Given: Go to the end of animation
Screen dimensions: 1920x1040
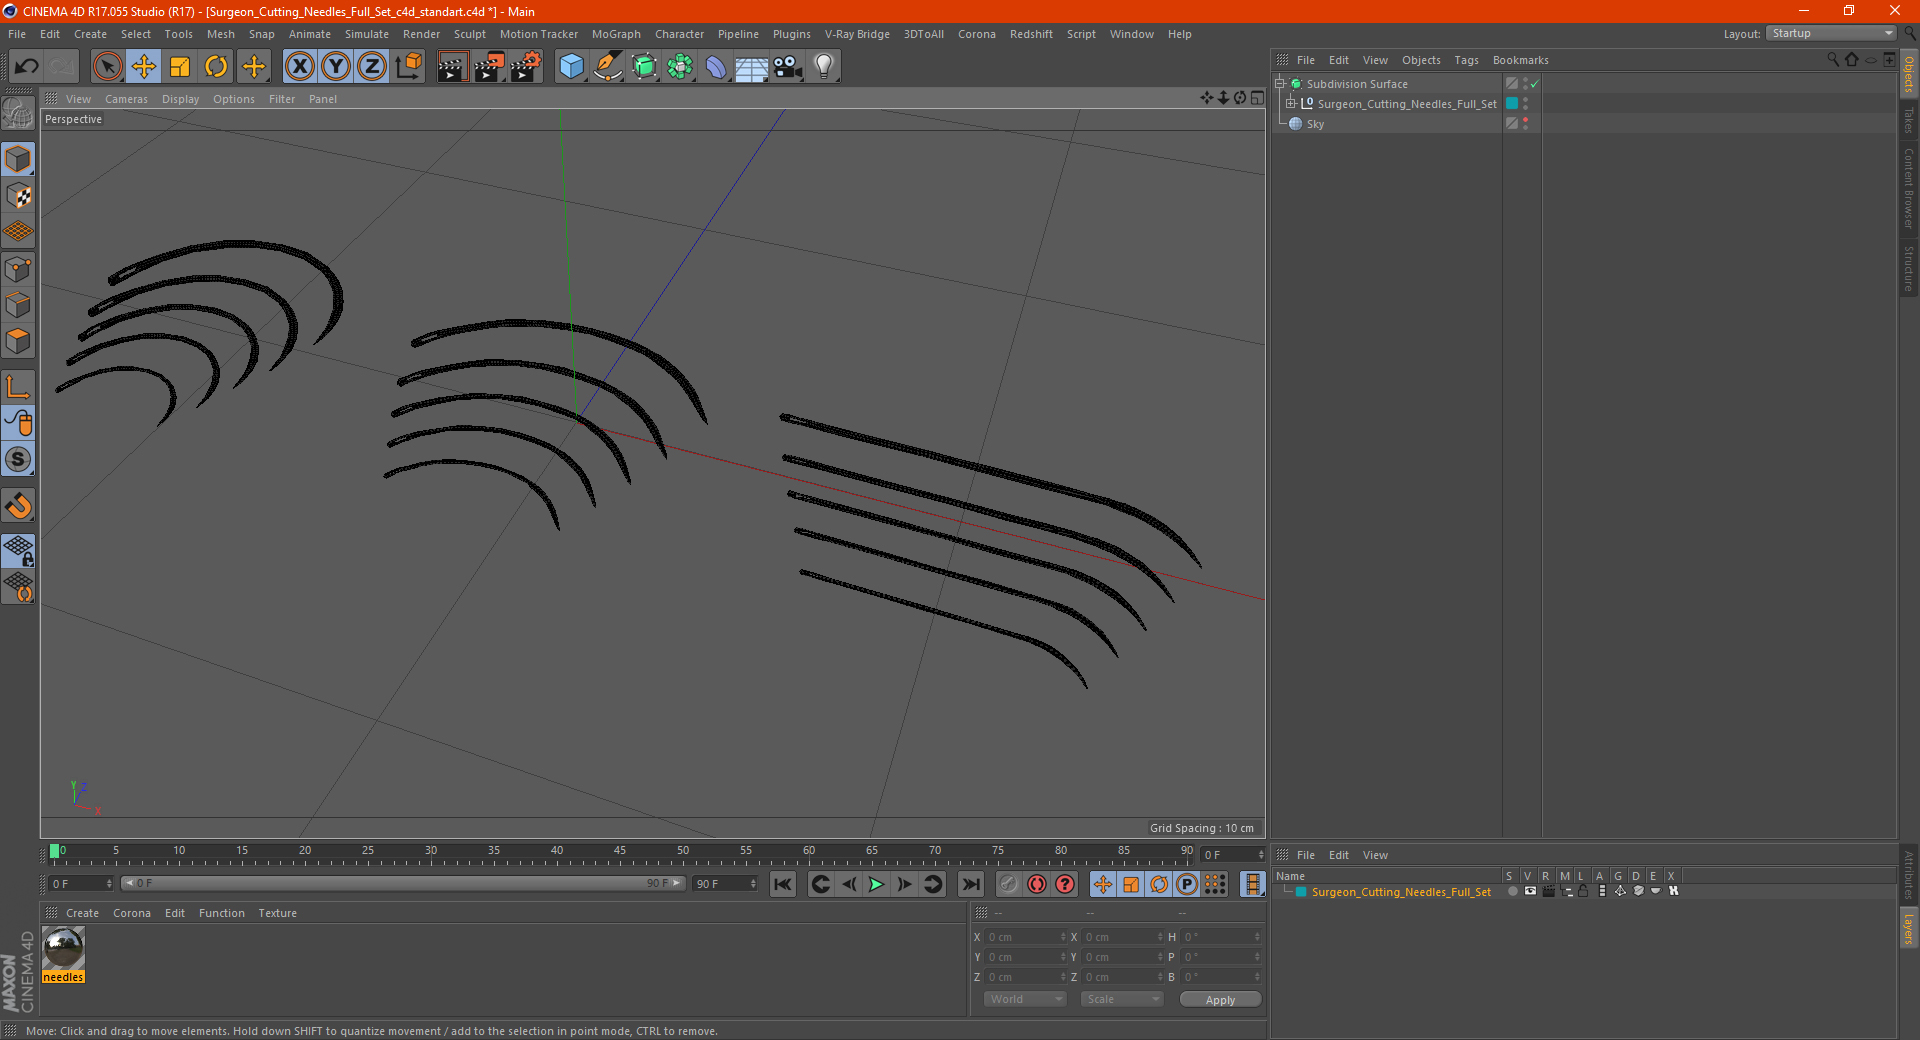Looking at the screenshot, I should [970, 884].
